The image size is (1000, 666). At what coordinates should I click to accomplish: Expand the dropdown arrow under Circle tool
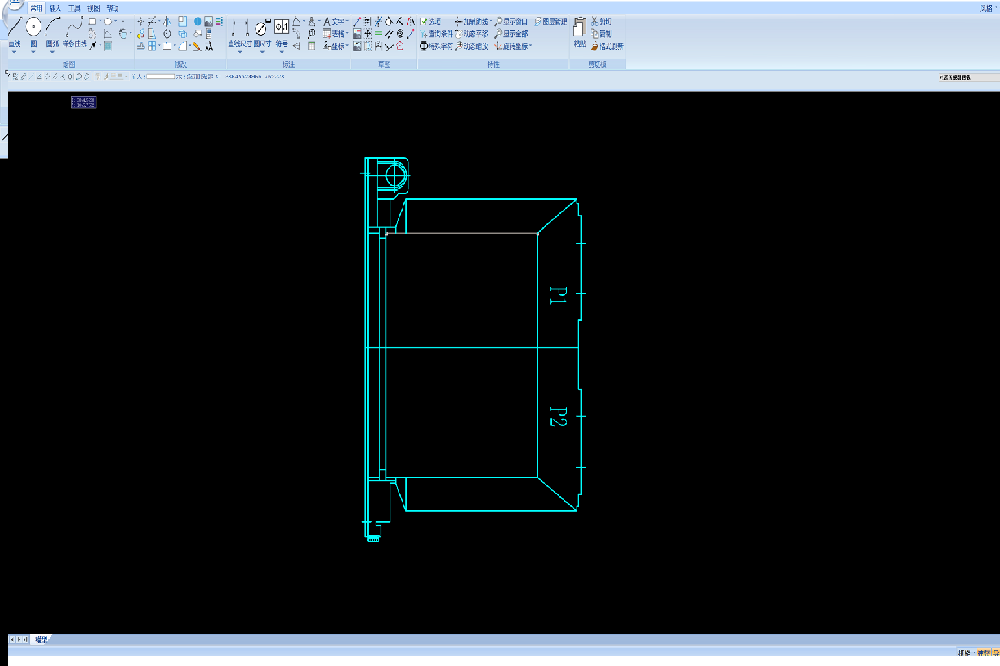(x=34, y=52)
